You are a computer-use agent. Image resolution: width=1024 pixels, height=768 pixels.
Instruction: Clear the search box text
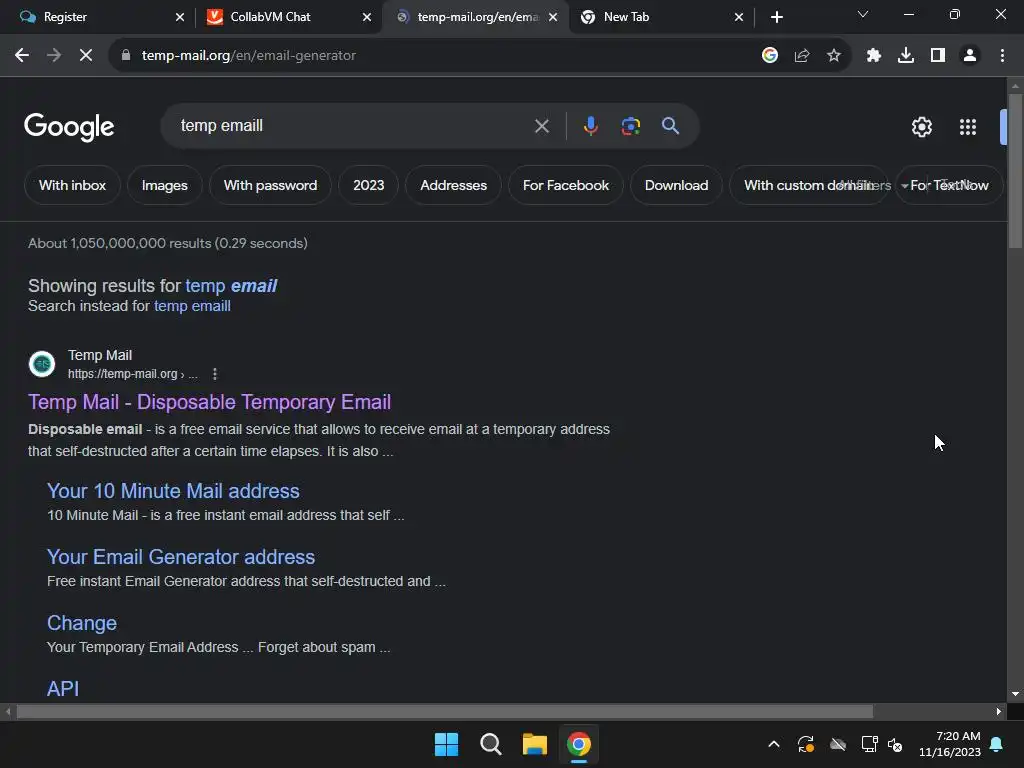tap(541, 126)
